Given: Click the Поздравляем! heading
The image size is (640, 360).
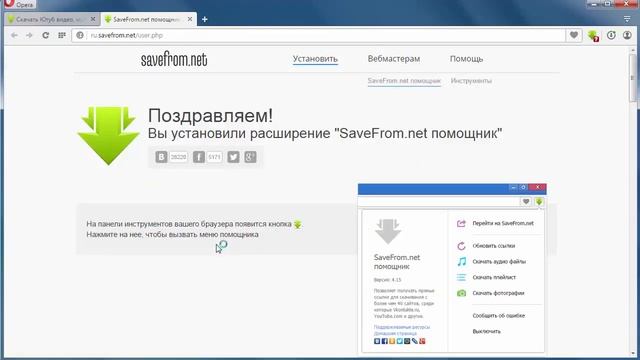Looking at the screenshot, I should tap(210, 116).
